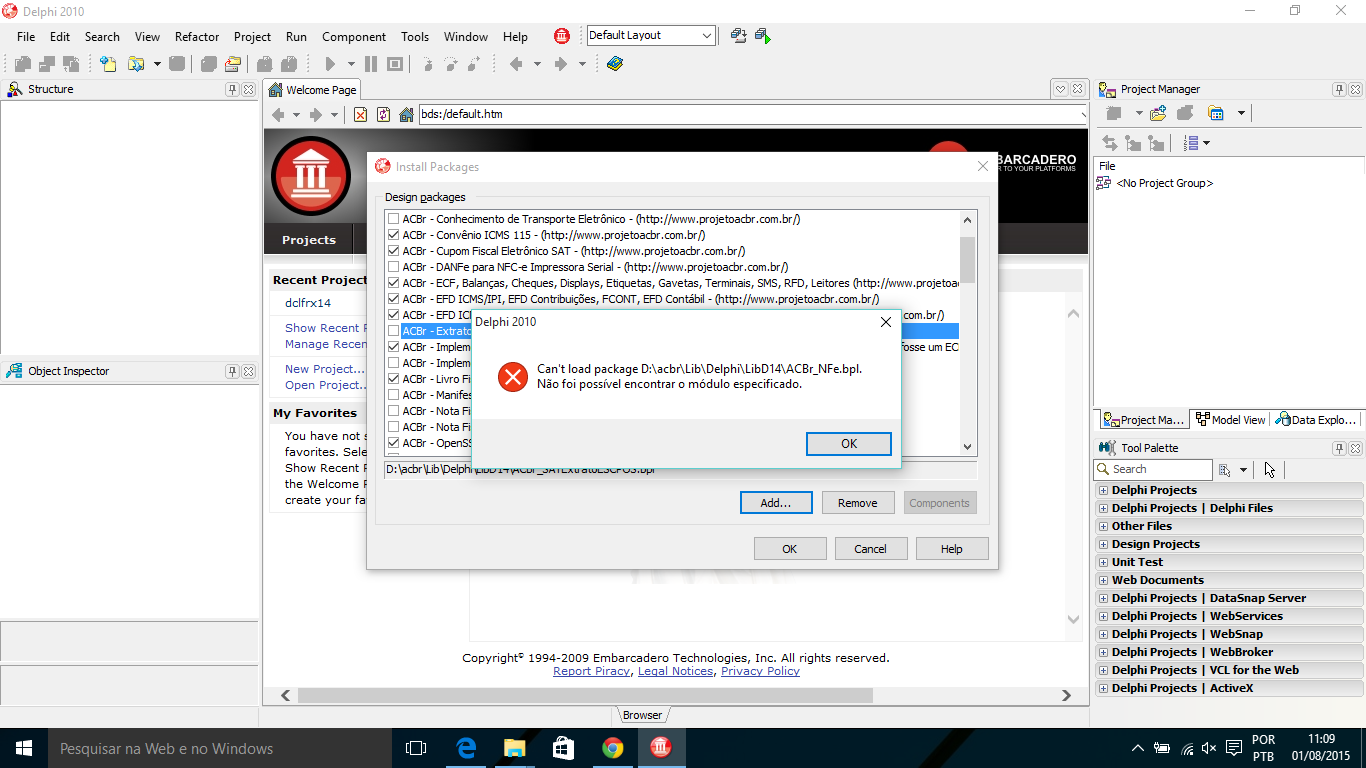This screenshot has width=1366, height=768.
Task: Click the Save Desktop layout icon
Action: 739,36
